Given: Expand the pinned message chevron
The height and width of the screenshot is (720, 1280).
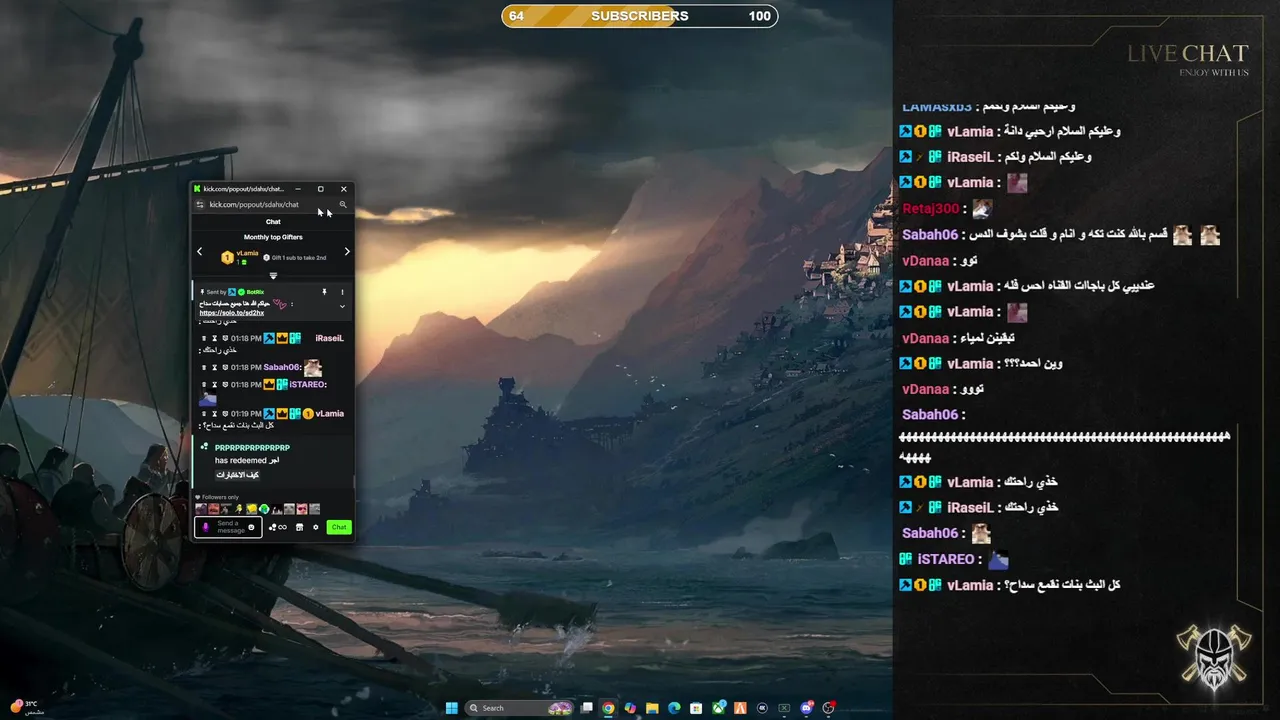Looking at the screenshot, I should pos(342,306).
